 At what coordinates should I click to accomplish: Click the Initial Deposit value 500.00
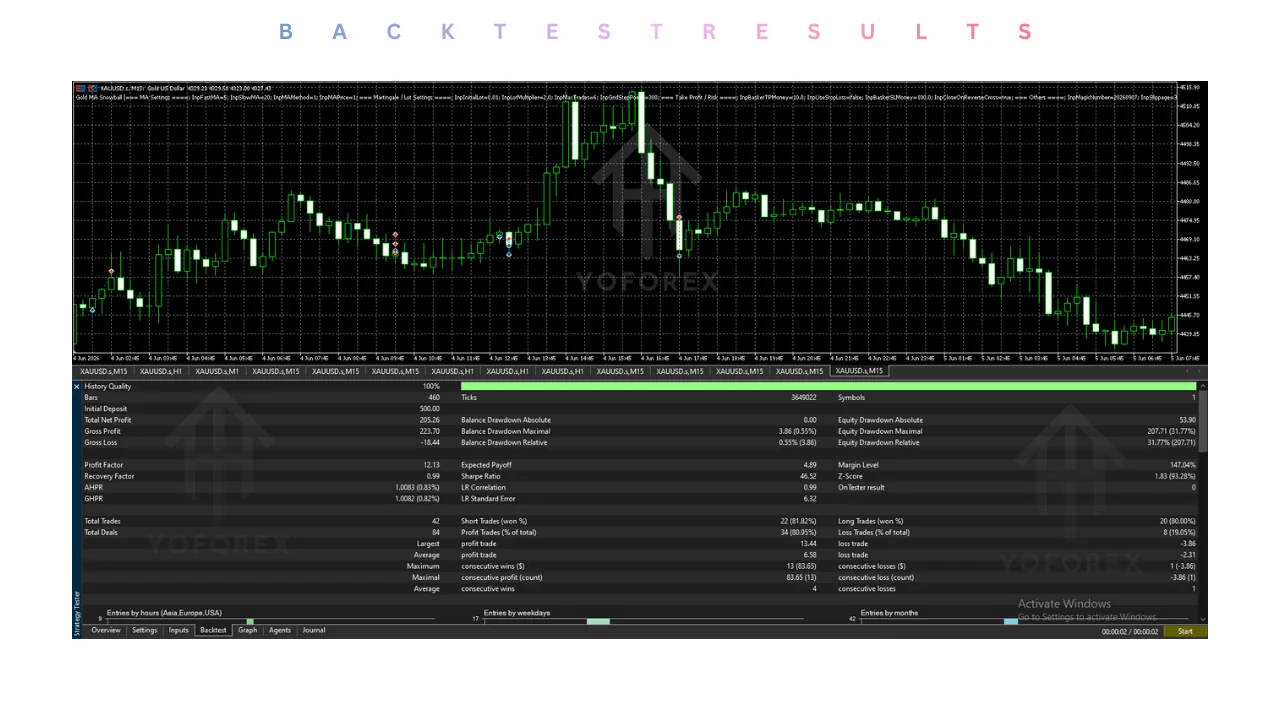coord(430,409)
